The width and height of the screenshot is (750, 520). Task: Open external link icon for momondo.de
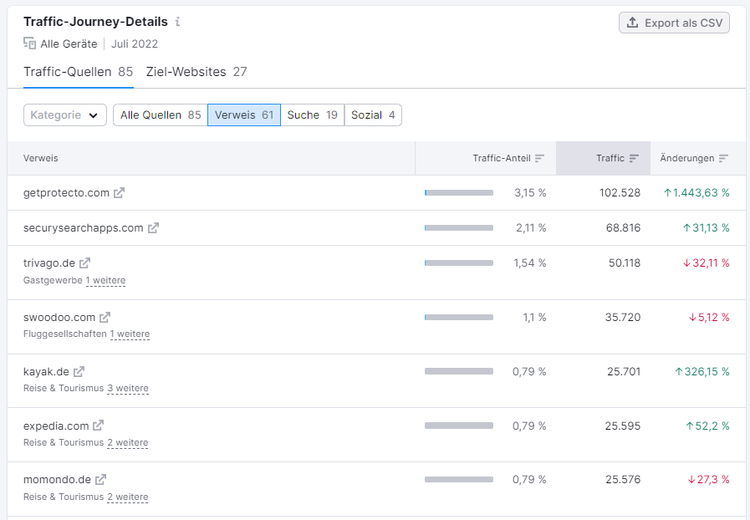tap(100, 479)
